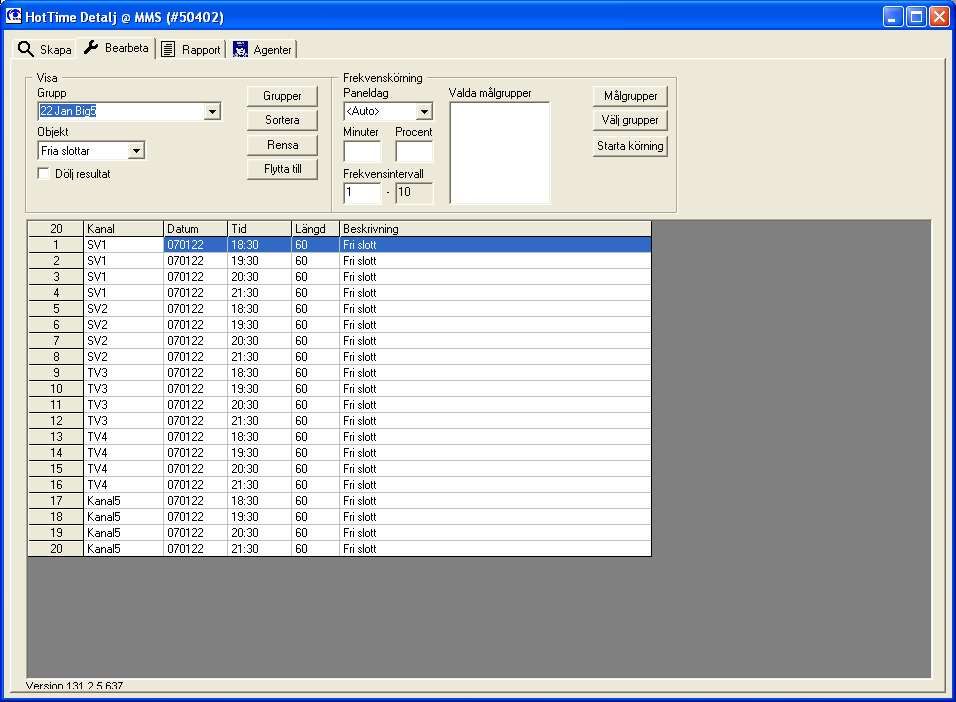The image size is (956, 702).
Task: Click the Frekvensintervall end field showing 10
Action: pos(414,193)
